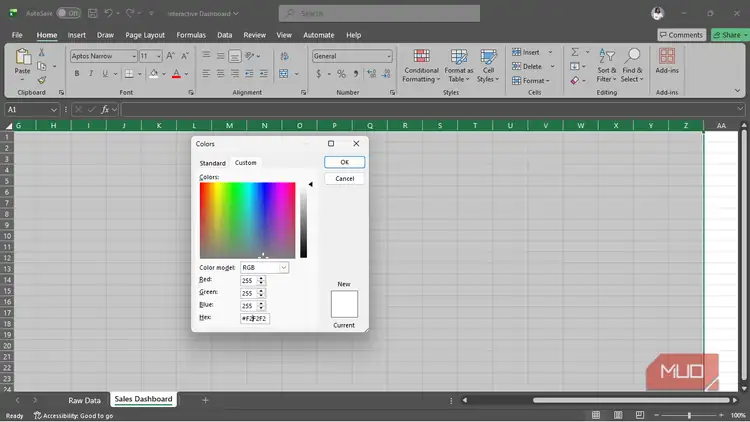Click the Paste clipboard icon
This screenshot has height=422, width=750.
(22, 56)
